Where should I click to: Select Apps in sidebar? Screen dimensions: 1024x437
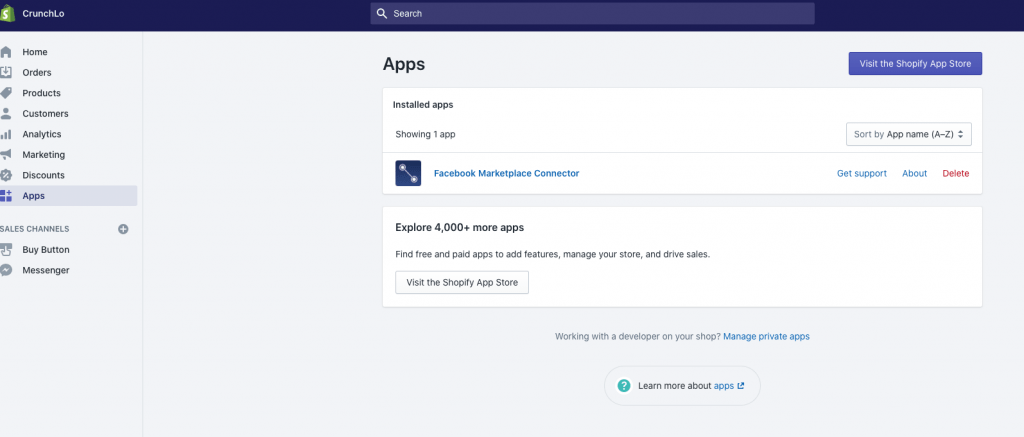(69, 196)
